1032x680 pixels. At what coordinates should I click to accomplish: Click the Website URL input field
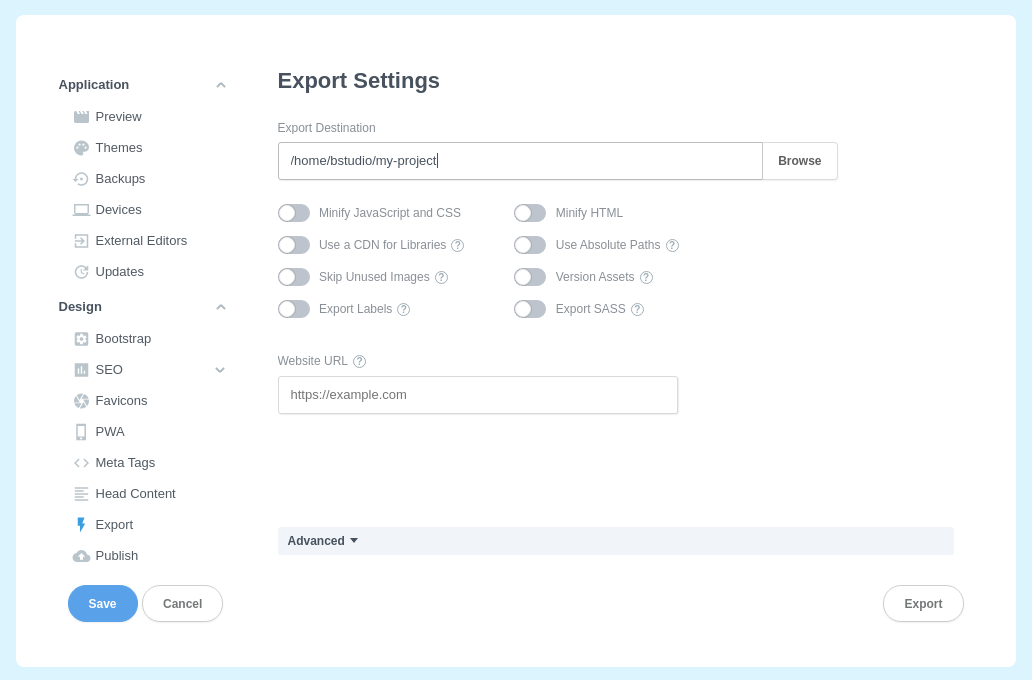click(477, 394)
